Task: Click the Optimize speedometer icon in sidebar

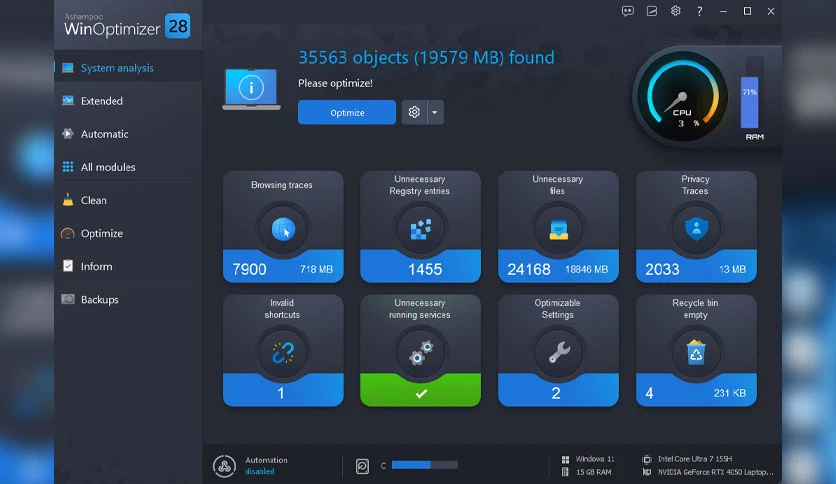Action: coord(68,233)
